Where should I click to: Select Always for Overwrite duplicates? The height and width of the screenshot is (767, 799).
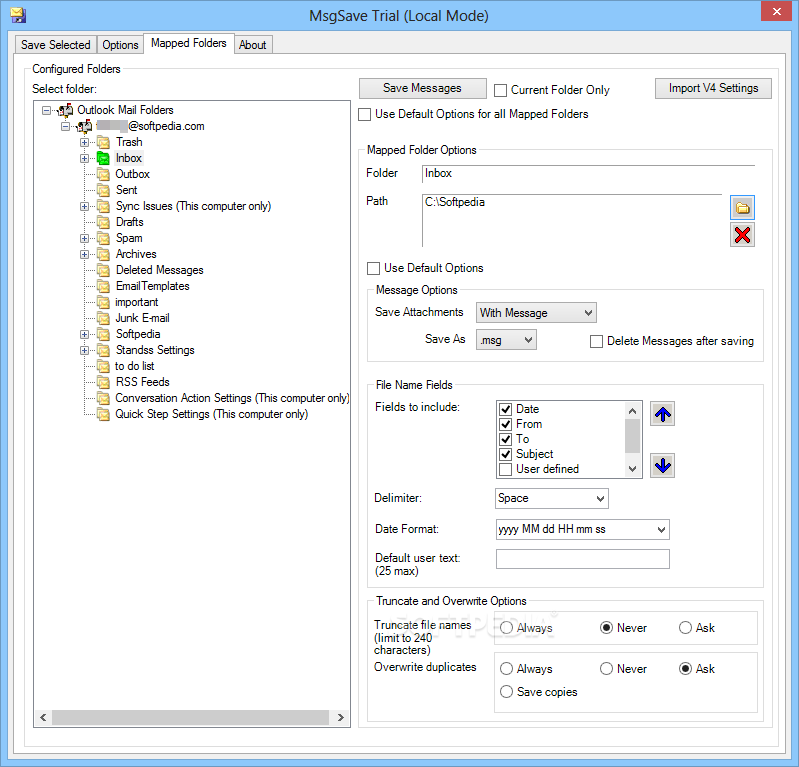506,669
